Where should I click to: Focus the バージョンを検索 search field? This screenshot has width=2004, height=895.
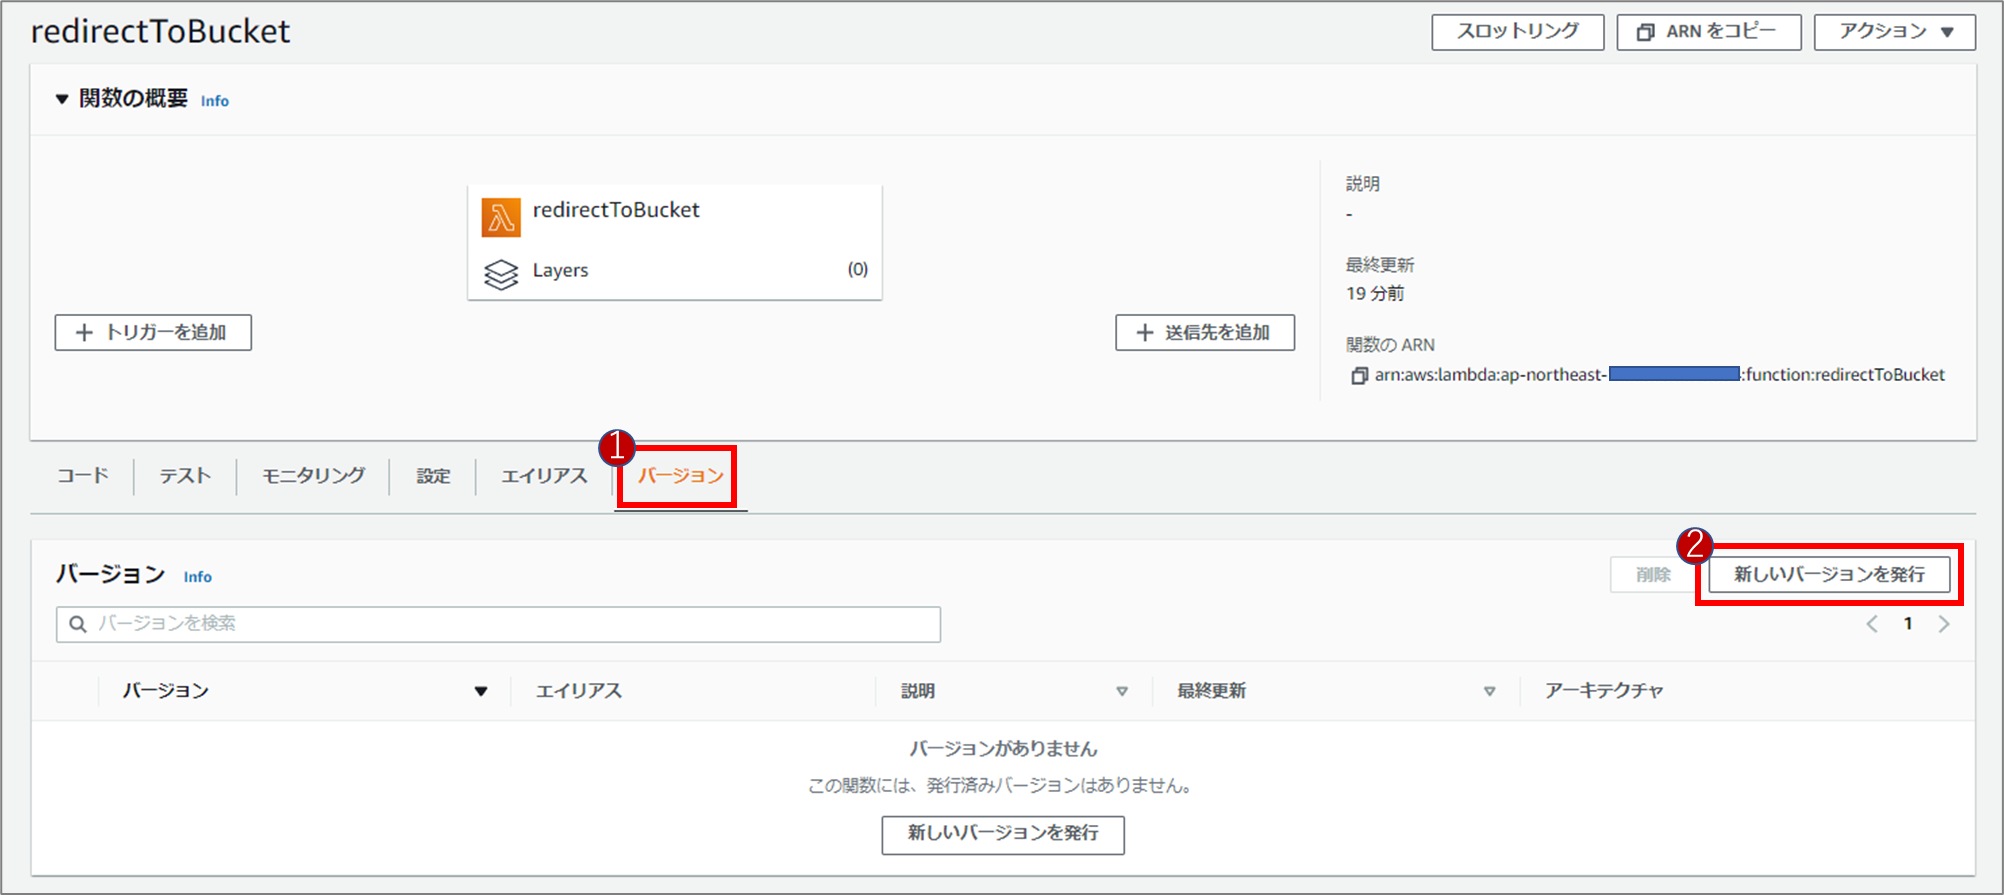[x=498, y=624]
